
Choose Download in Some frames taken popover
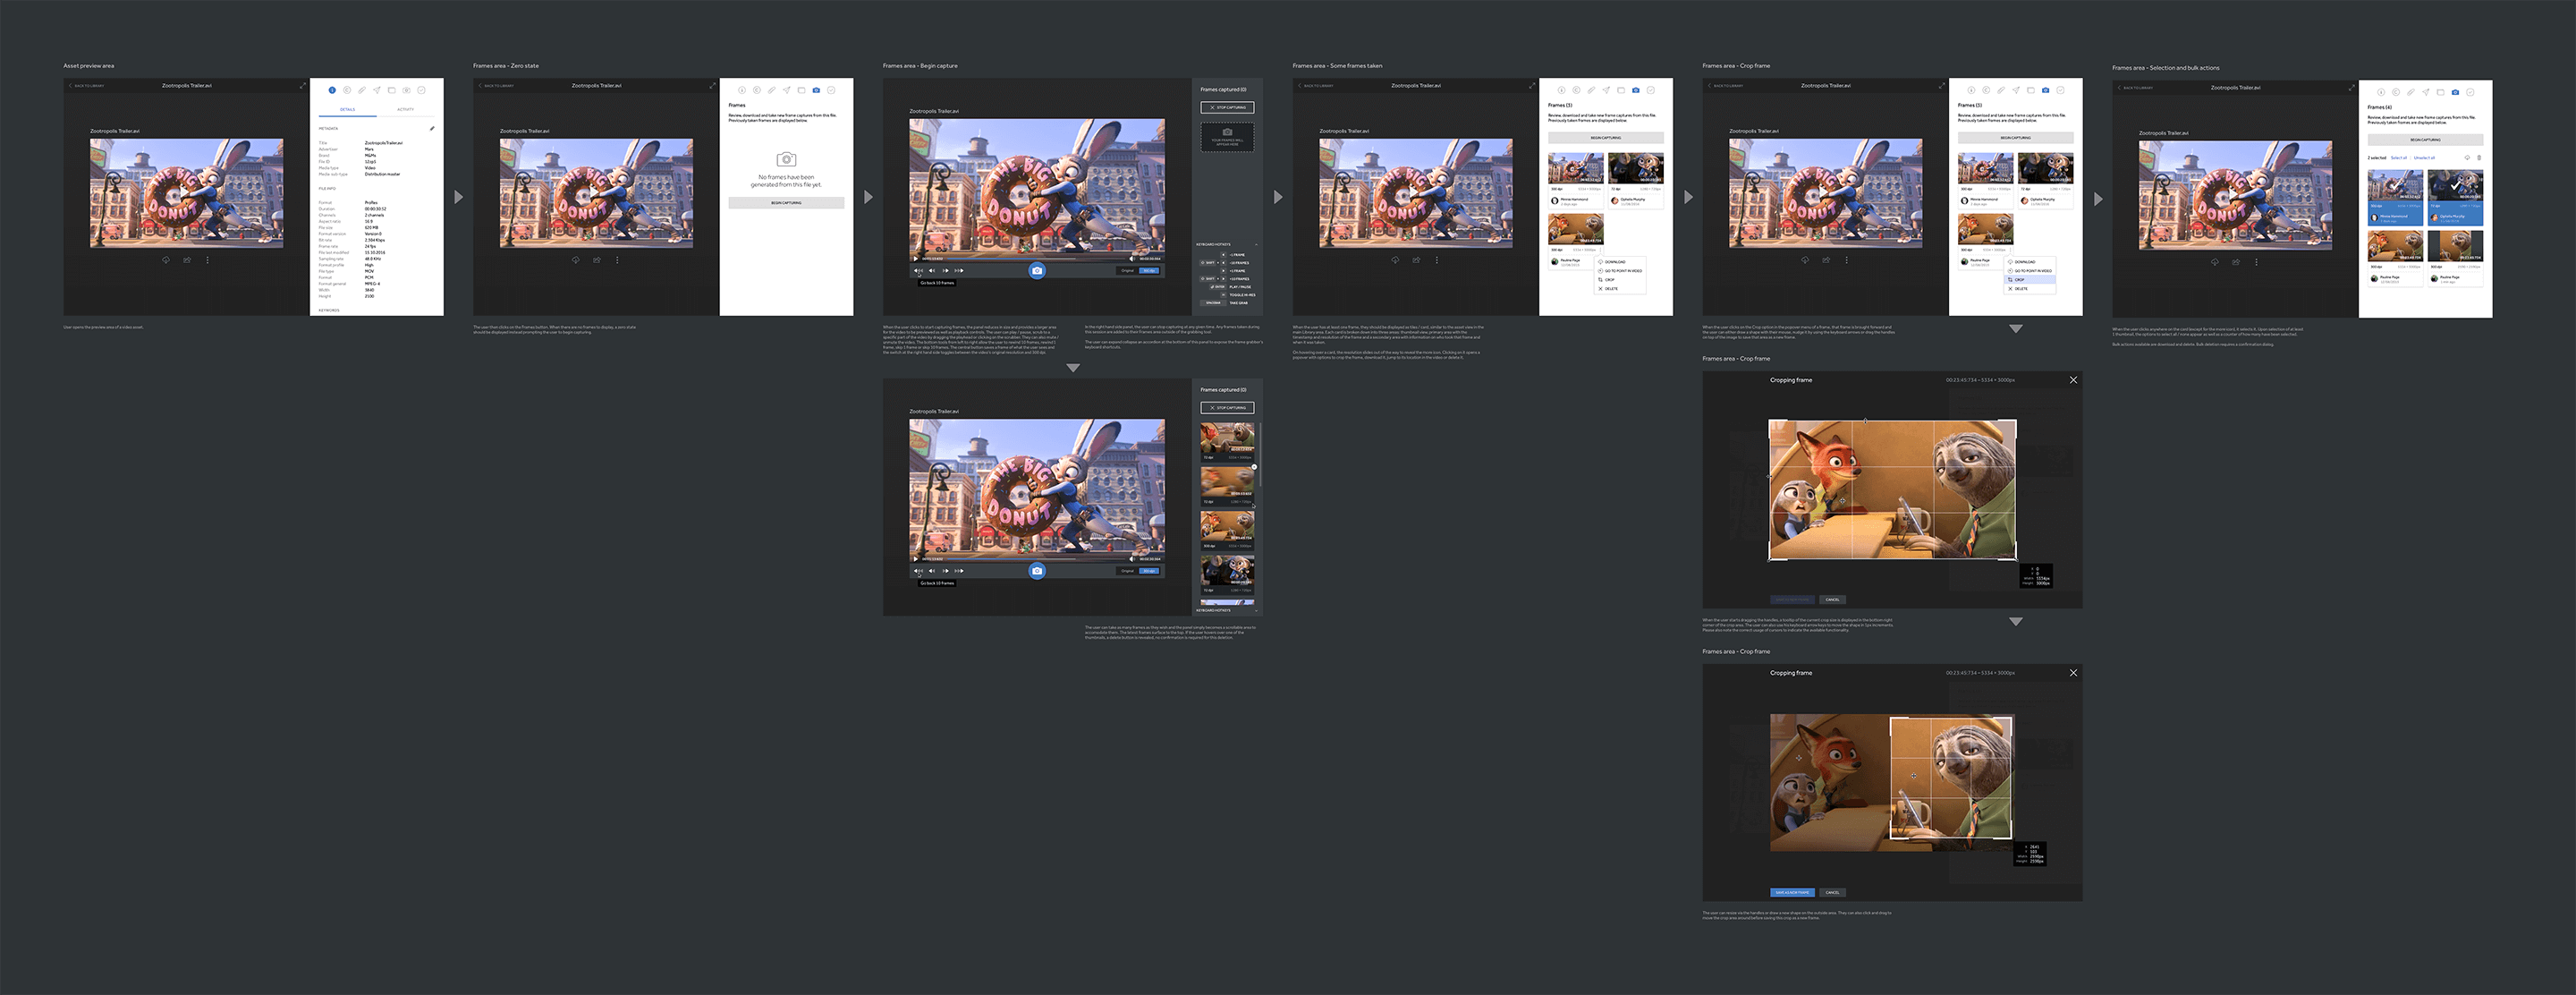point(1621,262)
